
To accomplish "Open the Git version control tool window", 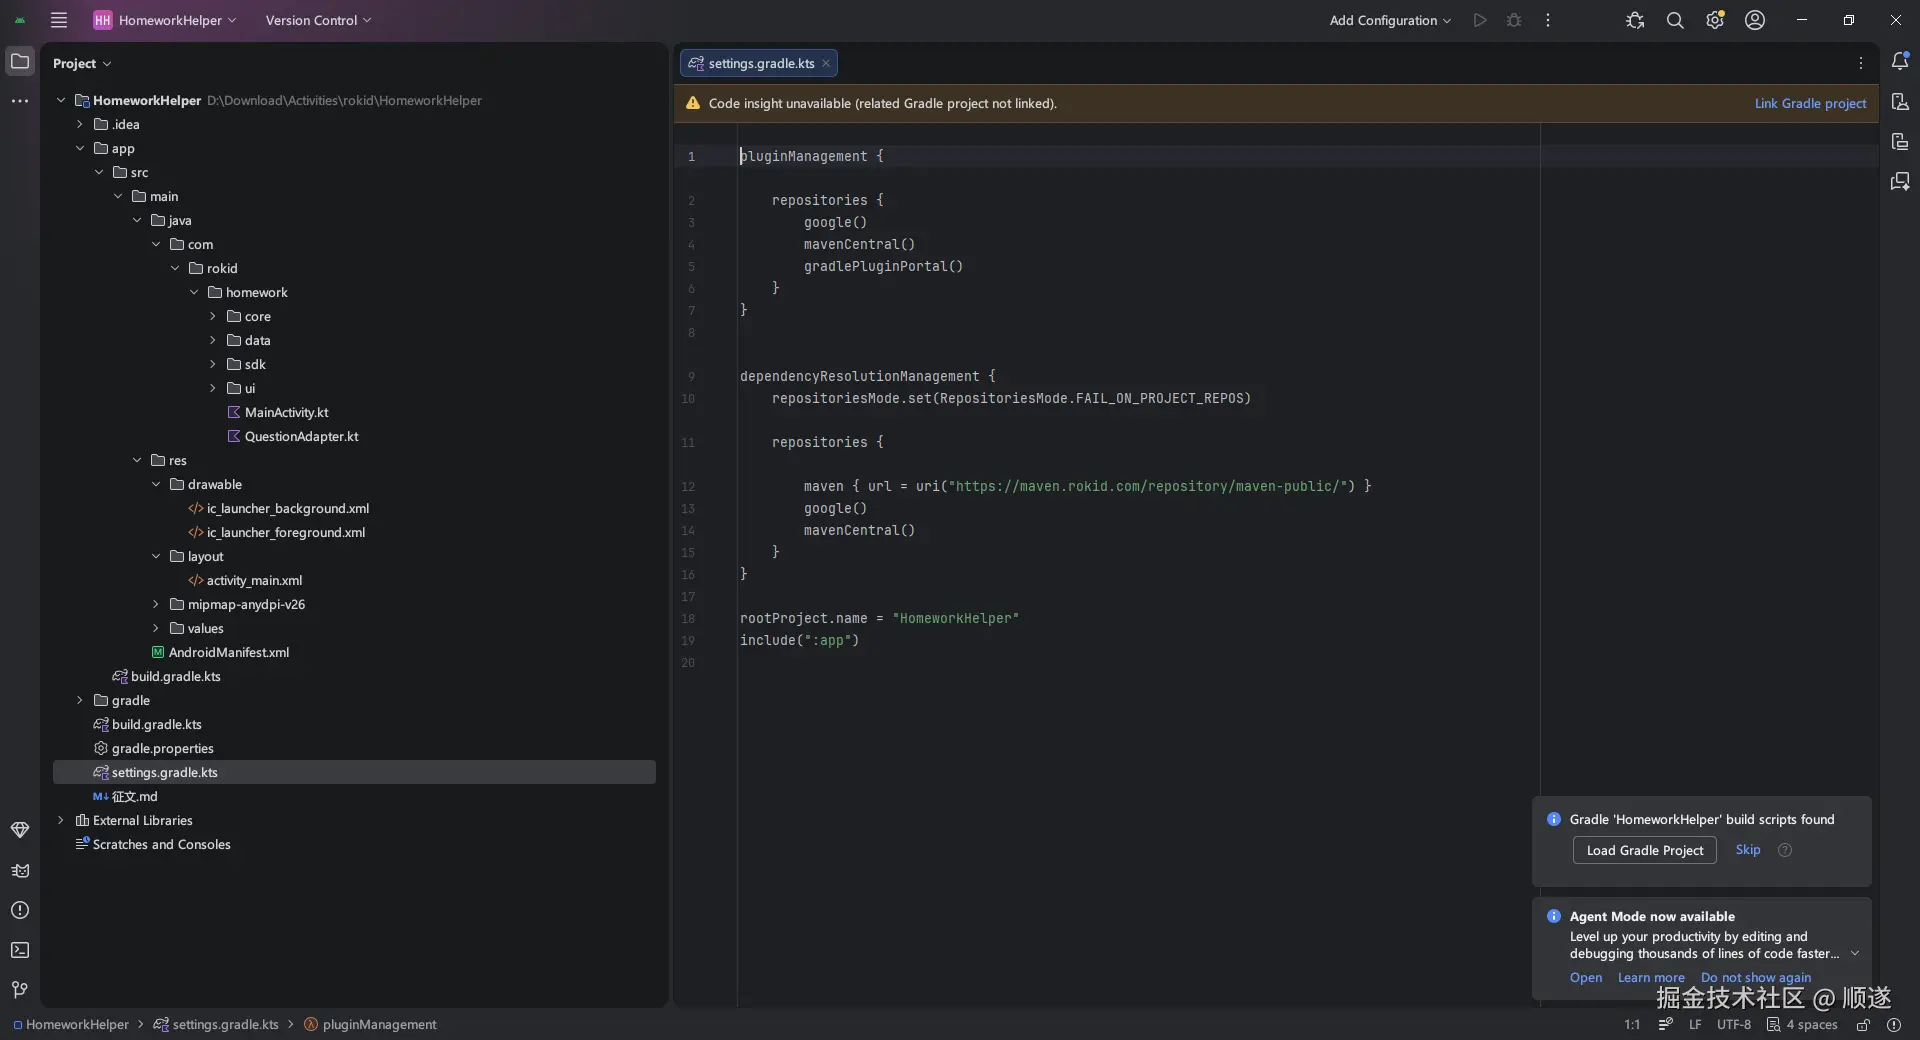I will coord(20,990).
